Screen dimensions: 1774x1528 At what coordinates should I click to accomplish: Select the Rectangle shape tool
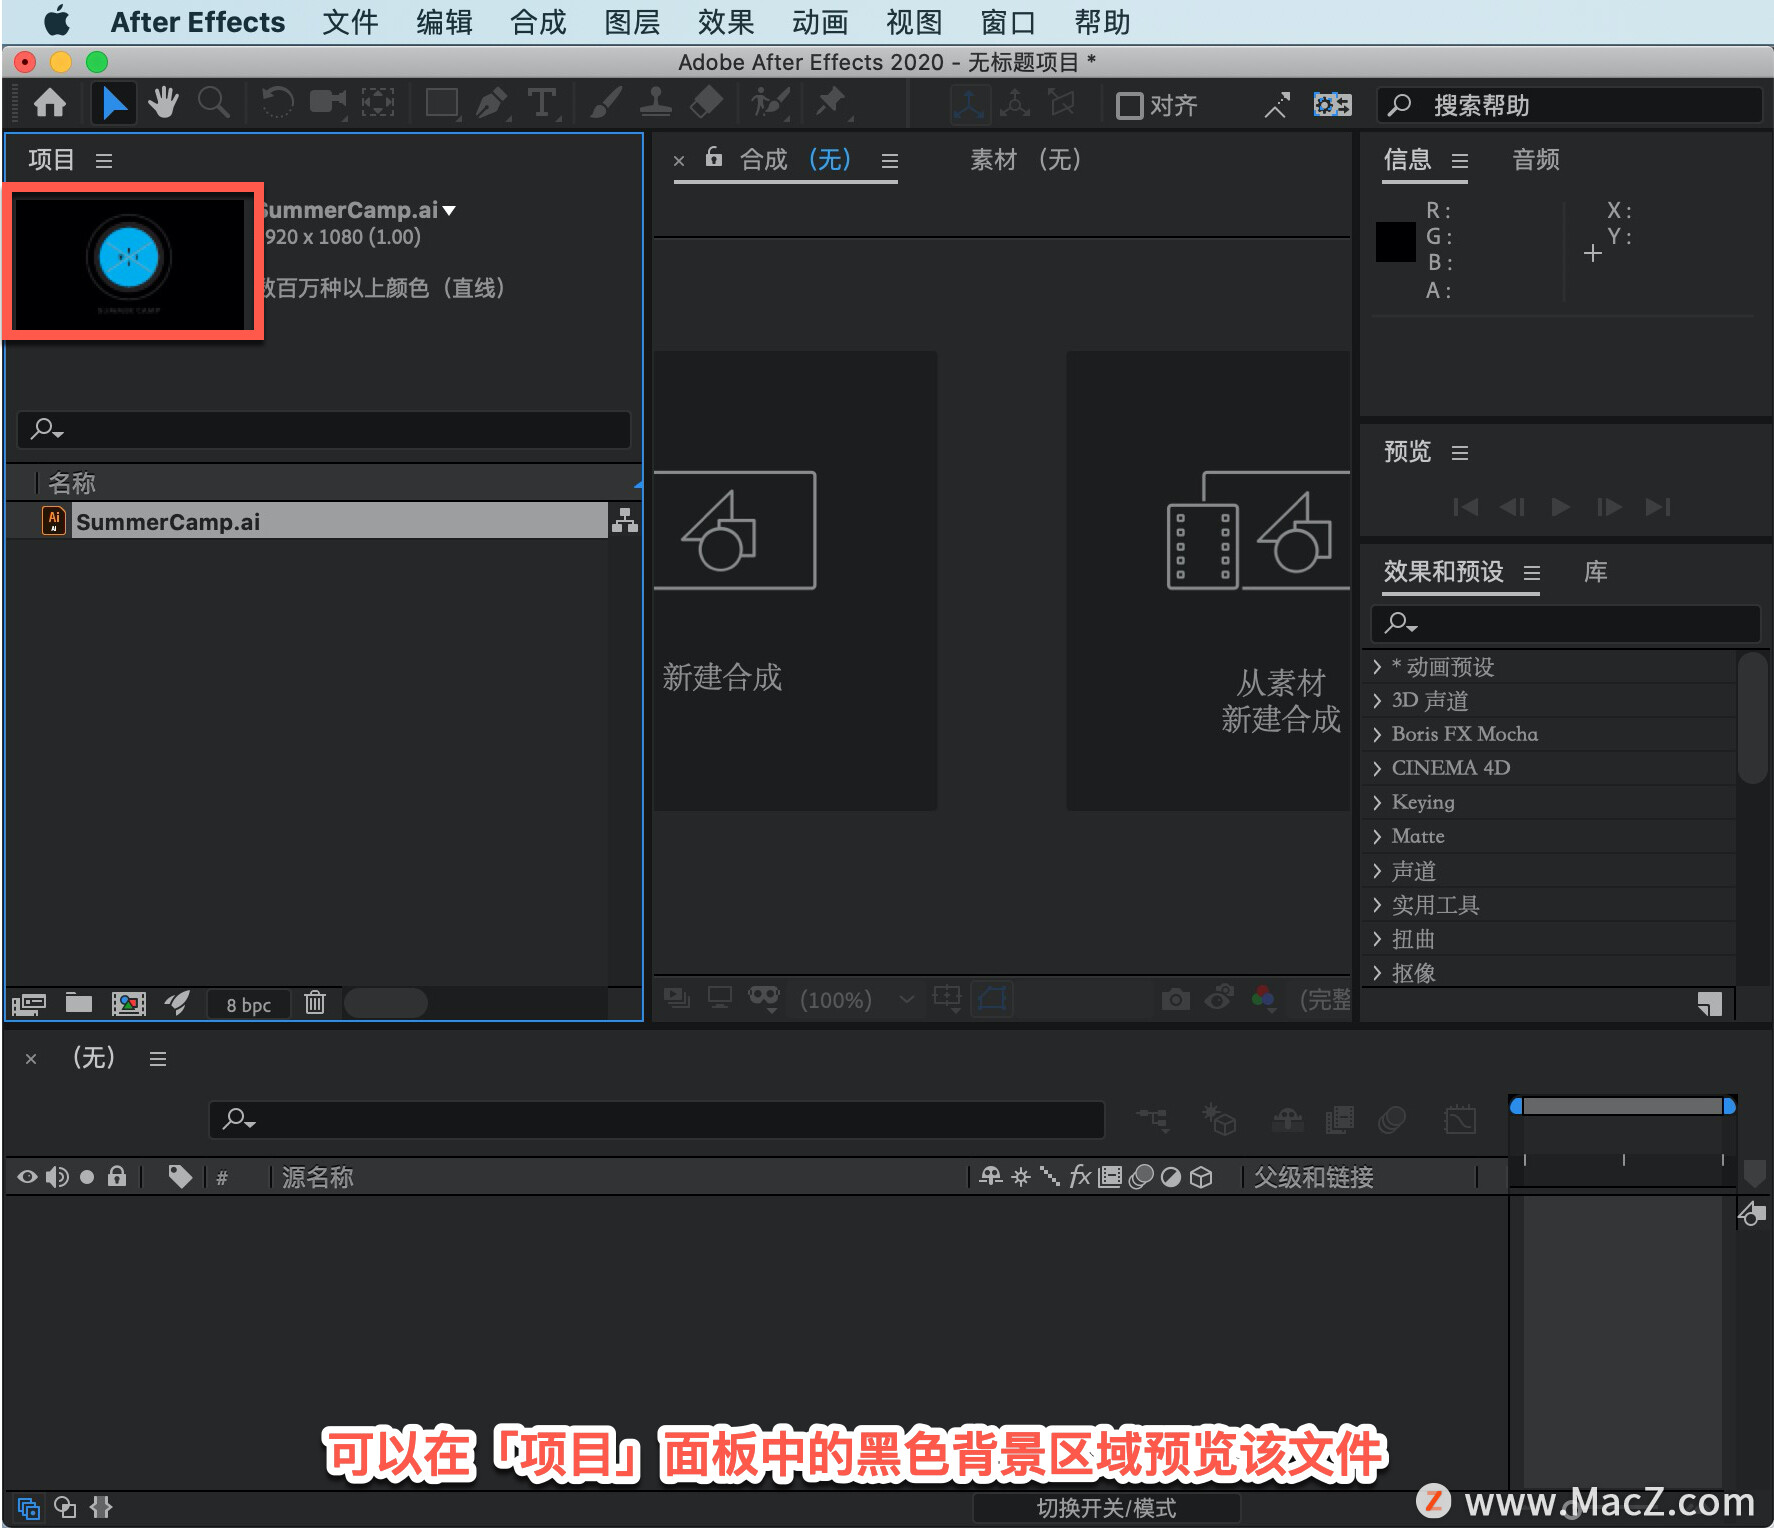pos(442,103)
